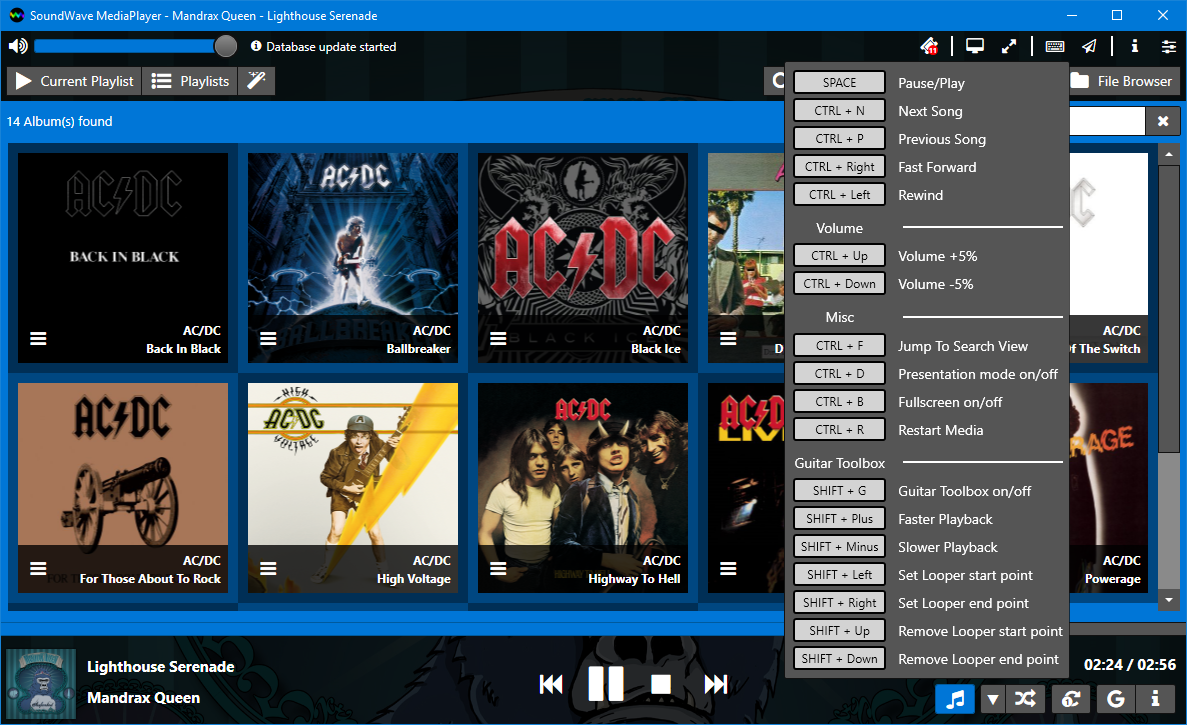Adjust the volume slider handle
The height and width of the screenshot is (725, 1187).
click(x=226, y=46)
